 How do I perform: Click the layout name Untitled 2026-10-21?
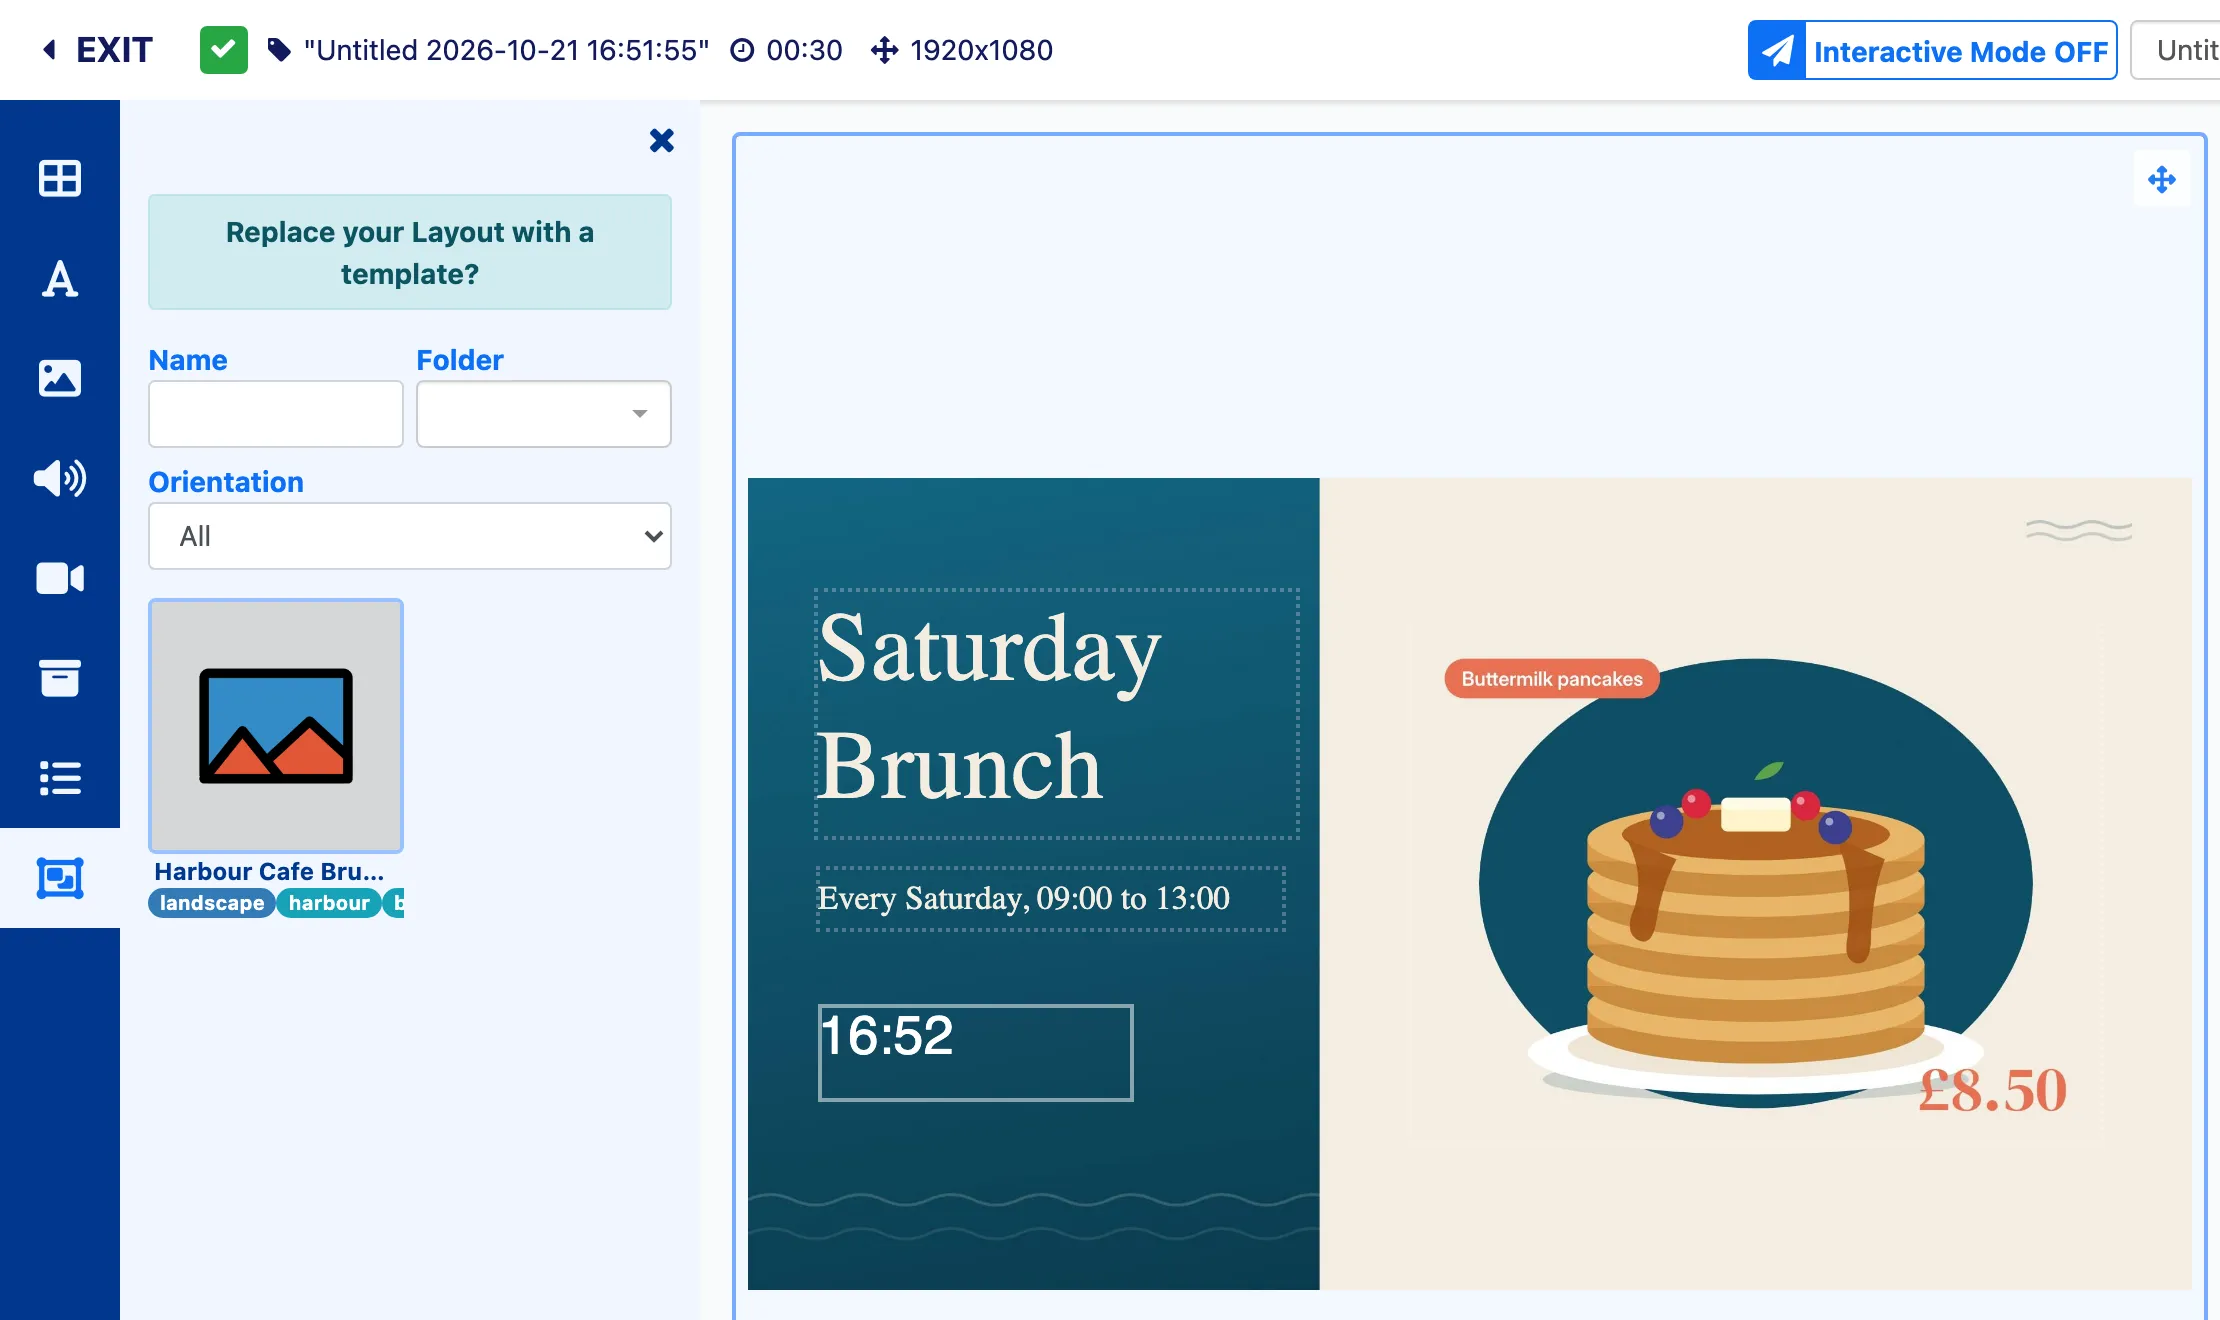[x=507, y=50]
